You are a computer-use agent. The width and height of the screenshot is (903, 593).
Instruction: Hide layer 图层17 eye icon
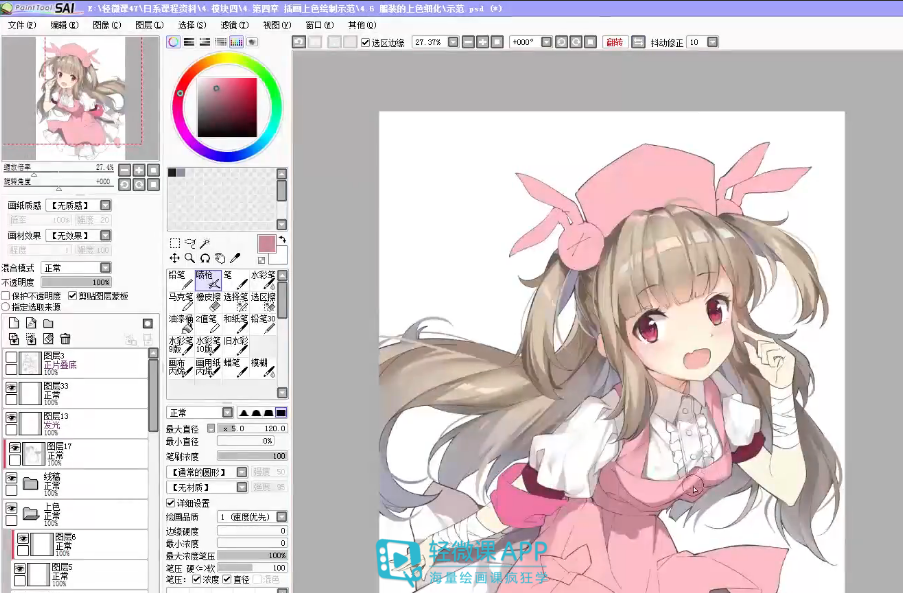[x=15, y=448]
